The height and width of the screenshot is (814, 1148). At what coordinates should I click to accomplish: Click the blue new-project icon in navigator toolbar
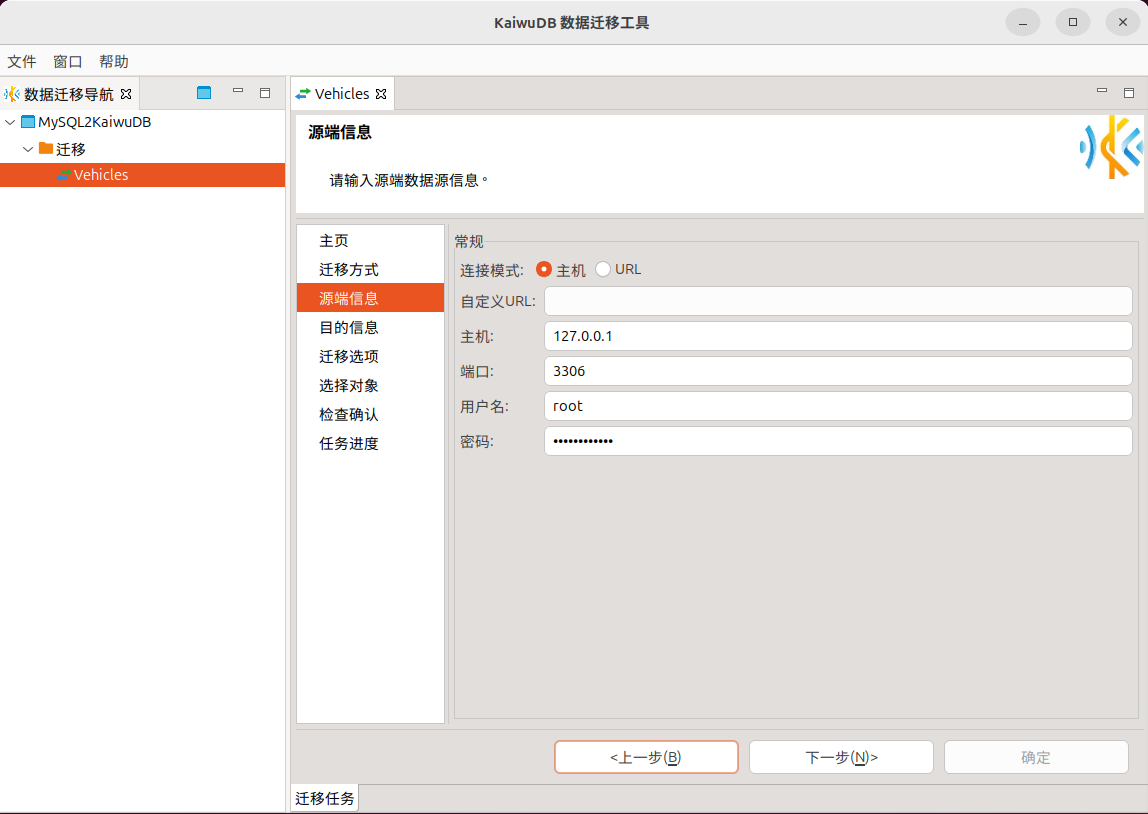coord(204,93)
